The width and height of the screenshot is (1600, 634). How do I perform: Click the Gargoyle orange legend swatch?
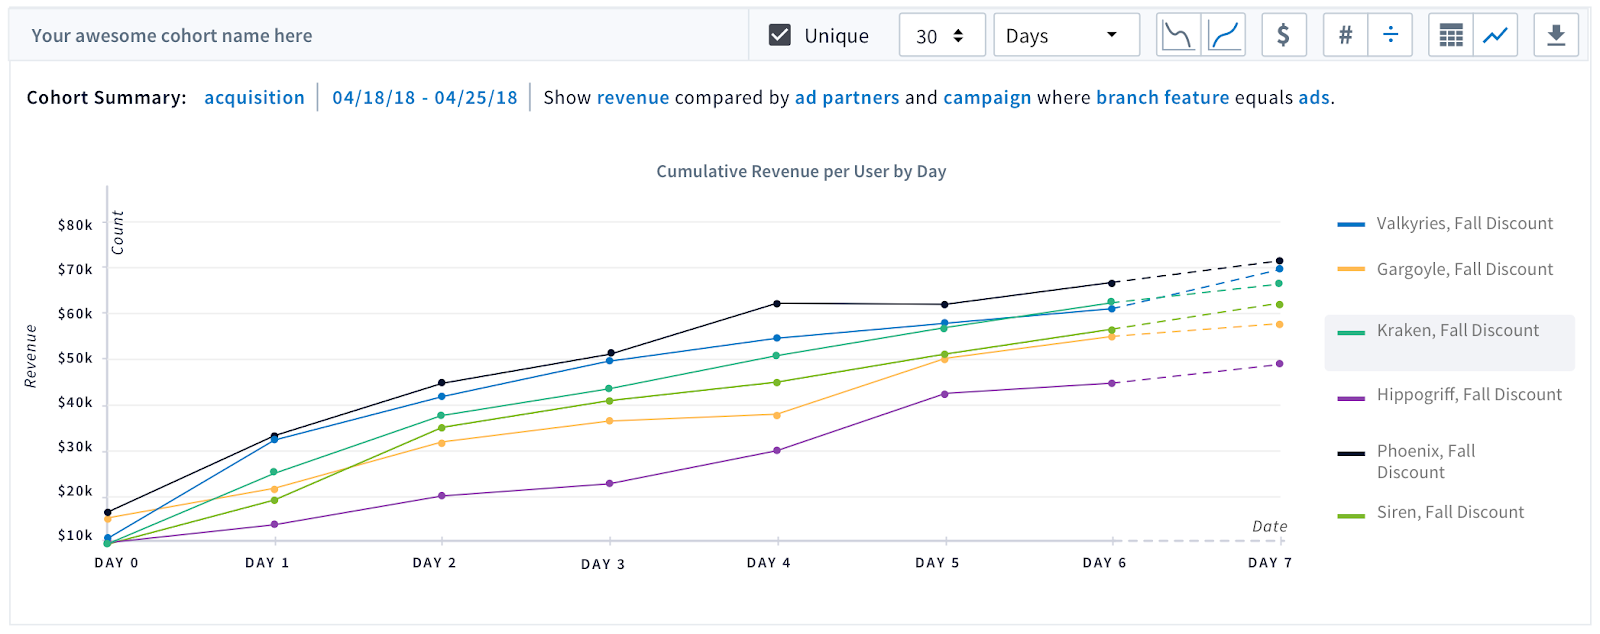click(1351, 270)
